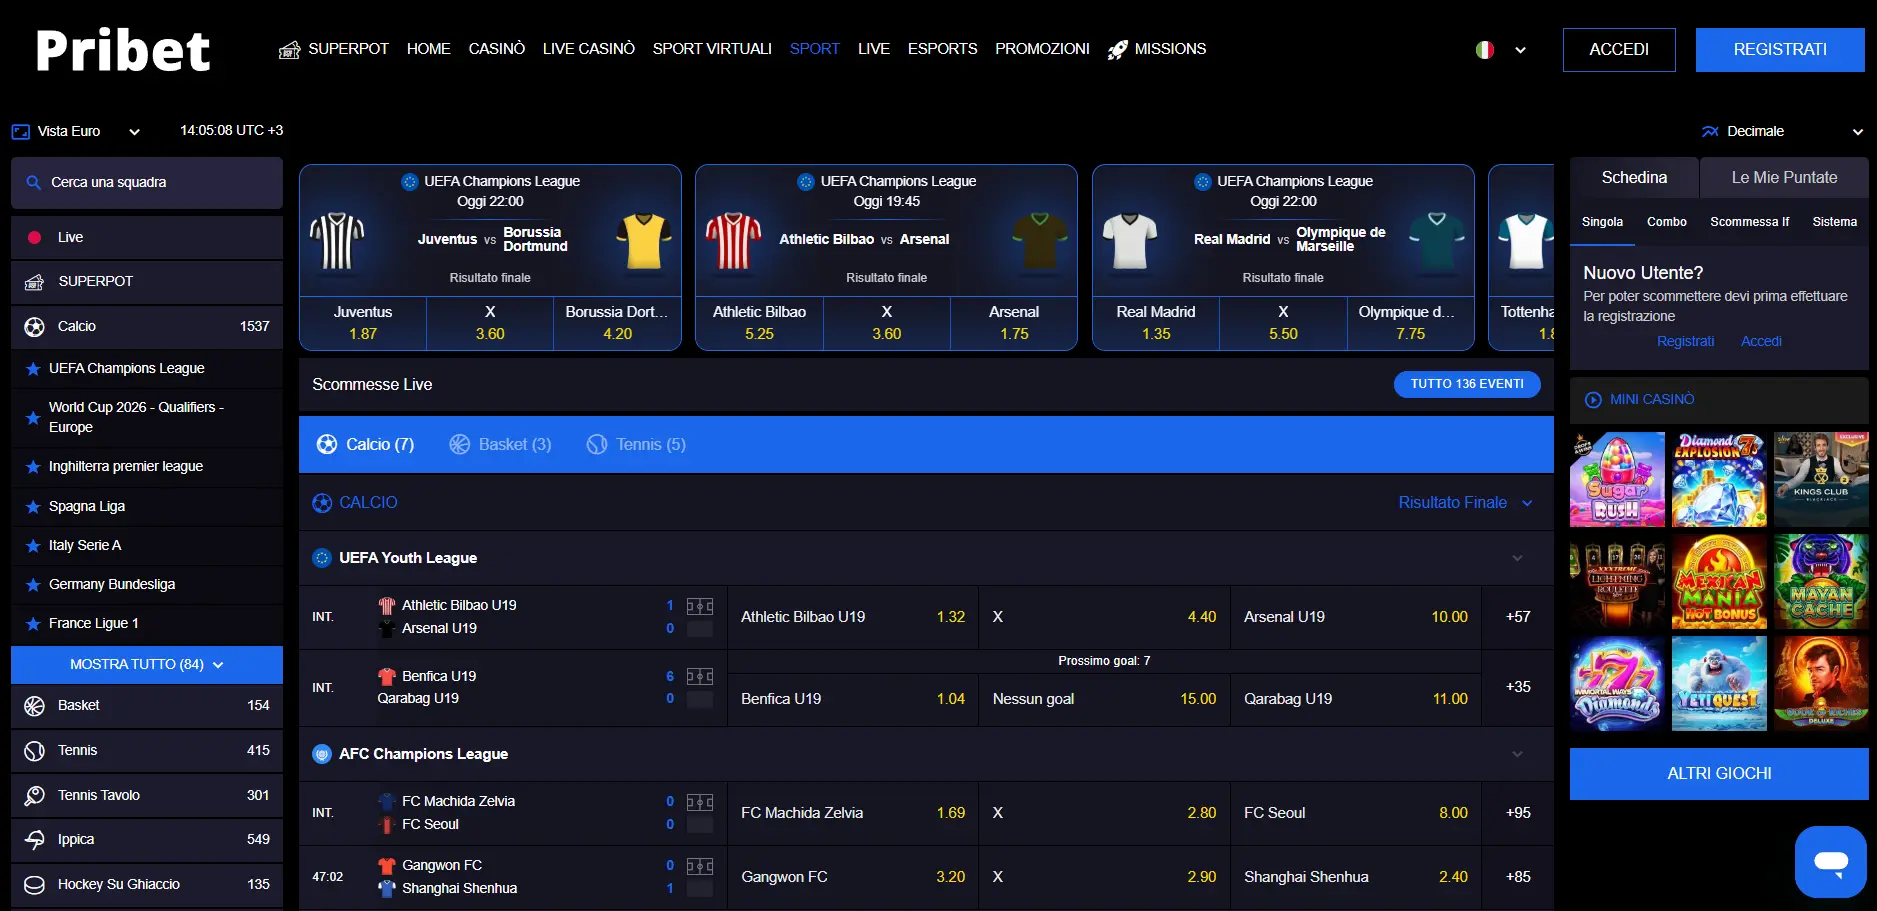The height and width of the screenshot is (911, 1877).
Task: Select the Singola bet type
Action: 1602,222
